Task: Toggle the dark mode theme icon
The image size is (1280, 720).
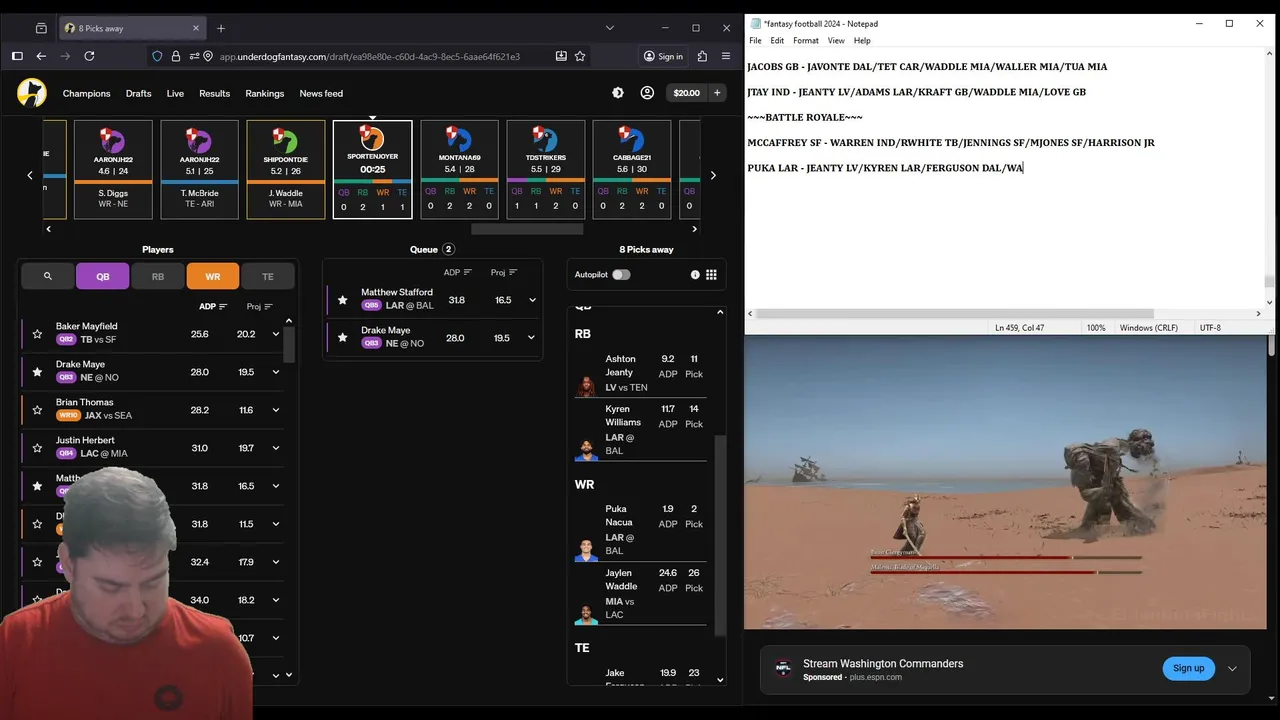Action: tap(618, 93)
